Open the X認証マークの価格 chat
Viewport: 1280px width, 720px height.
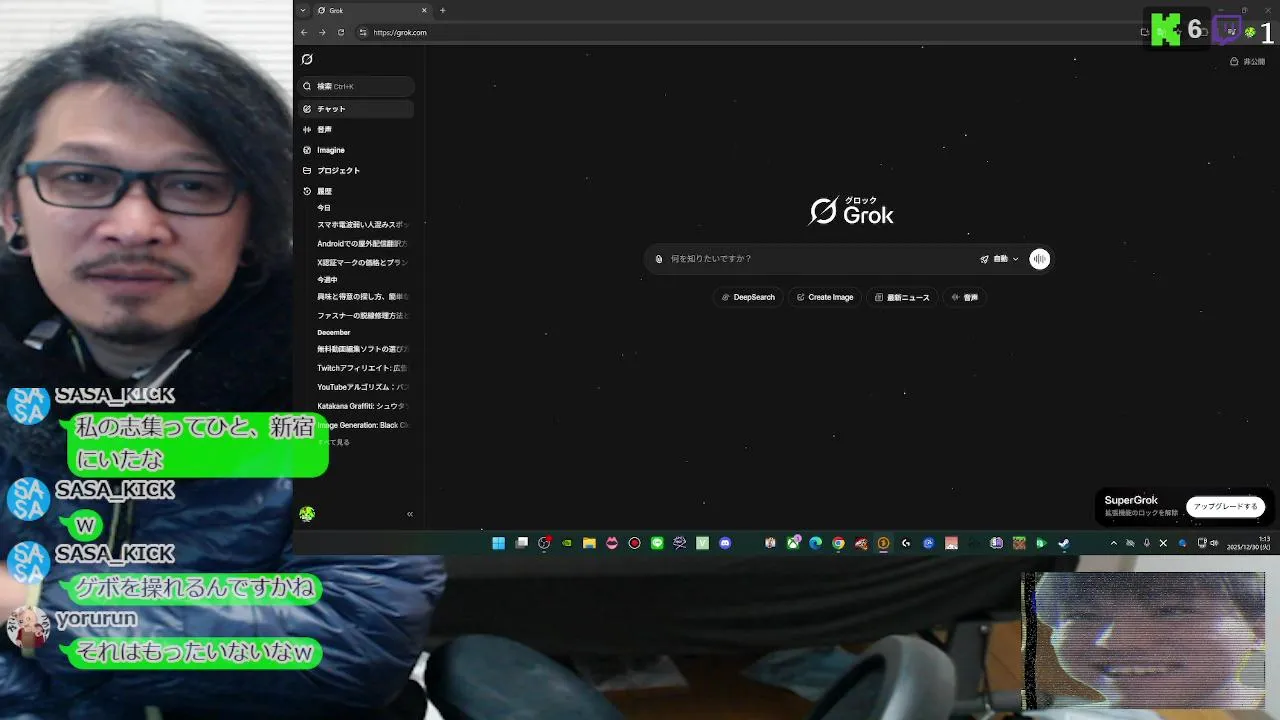[x=362, y=262]
